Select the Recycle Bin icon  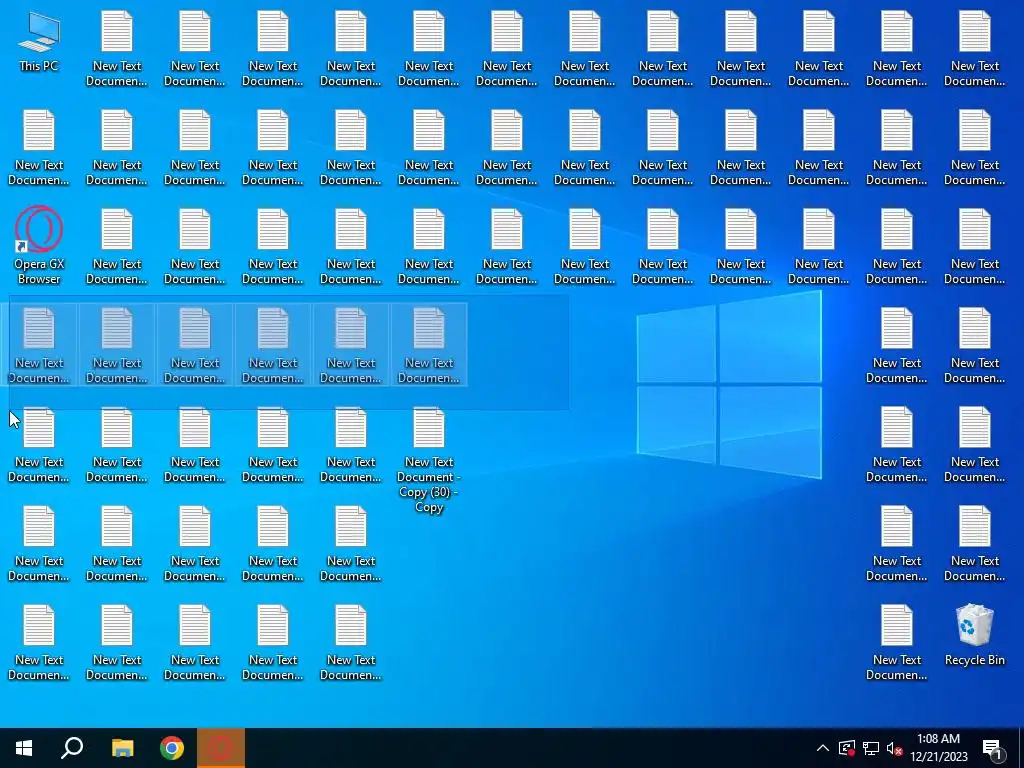(x=974, y=635)
